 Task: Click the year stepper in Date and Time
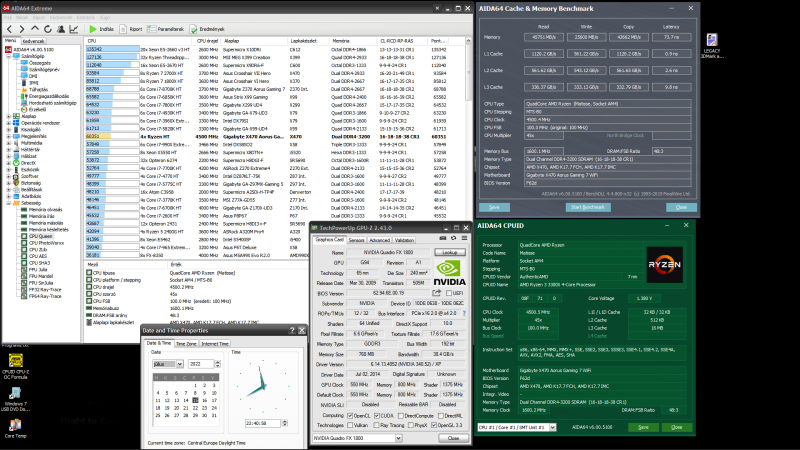tap(218, 364)
